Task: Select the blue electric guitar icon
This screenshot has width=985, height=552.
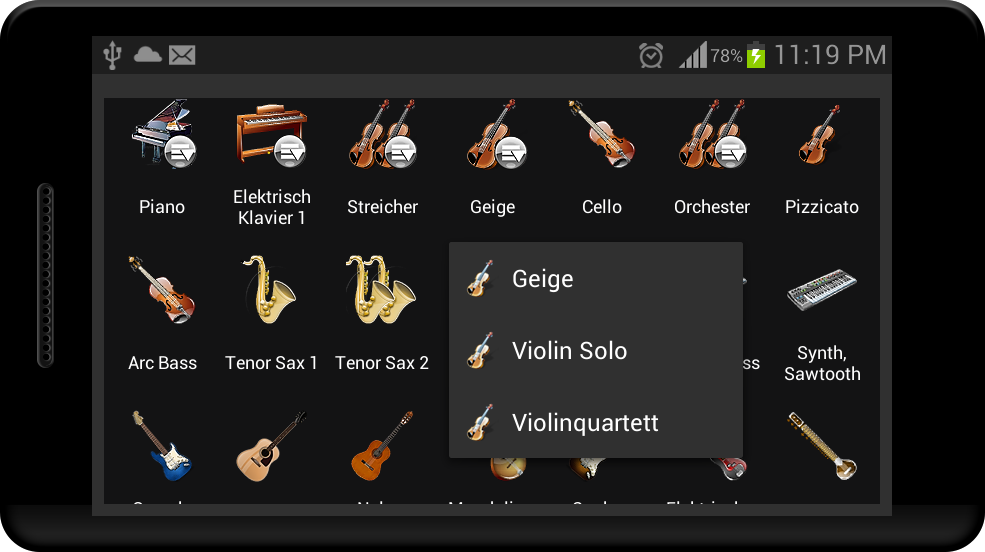Action: pyautogui.click(x=162, y=446)
